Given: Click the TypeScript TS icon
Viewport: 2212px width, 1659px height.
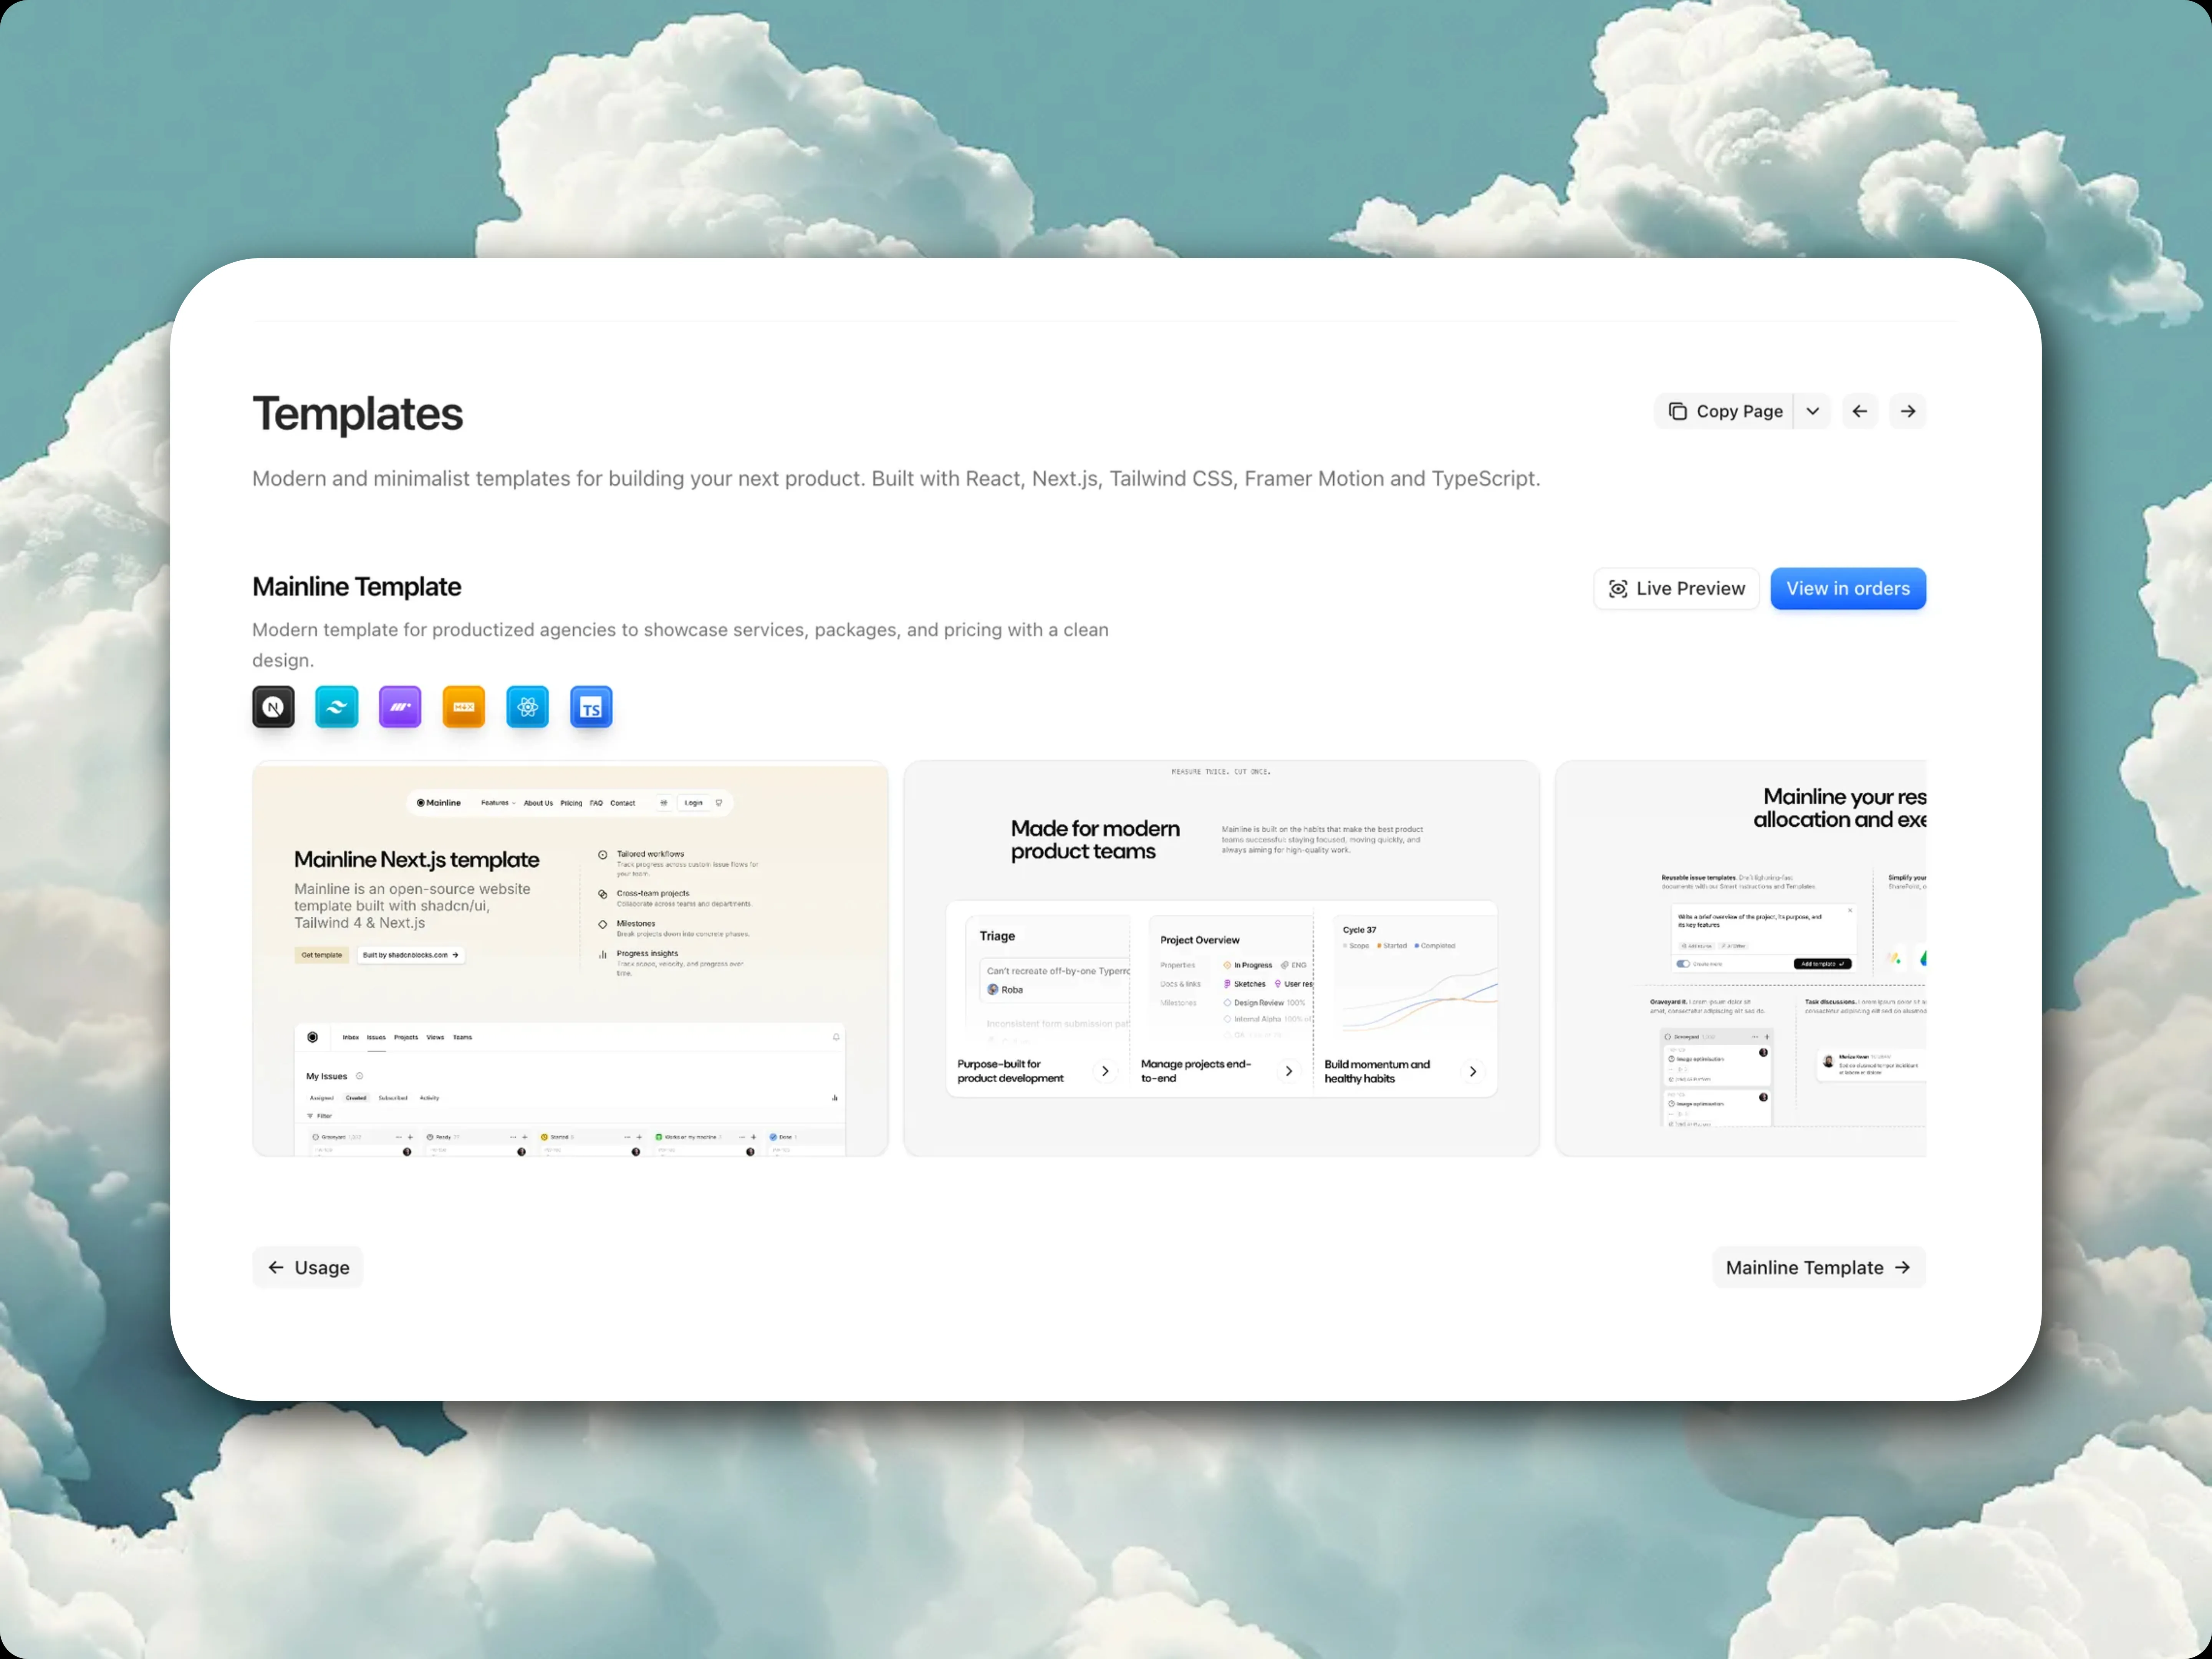Looking at the screenshot, I should coord(591,707).
